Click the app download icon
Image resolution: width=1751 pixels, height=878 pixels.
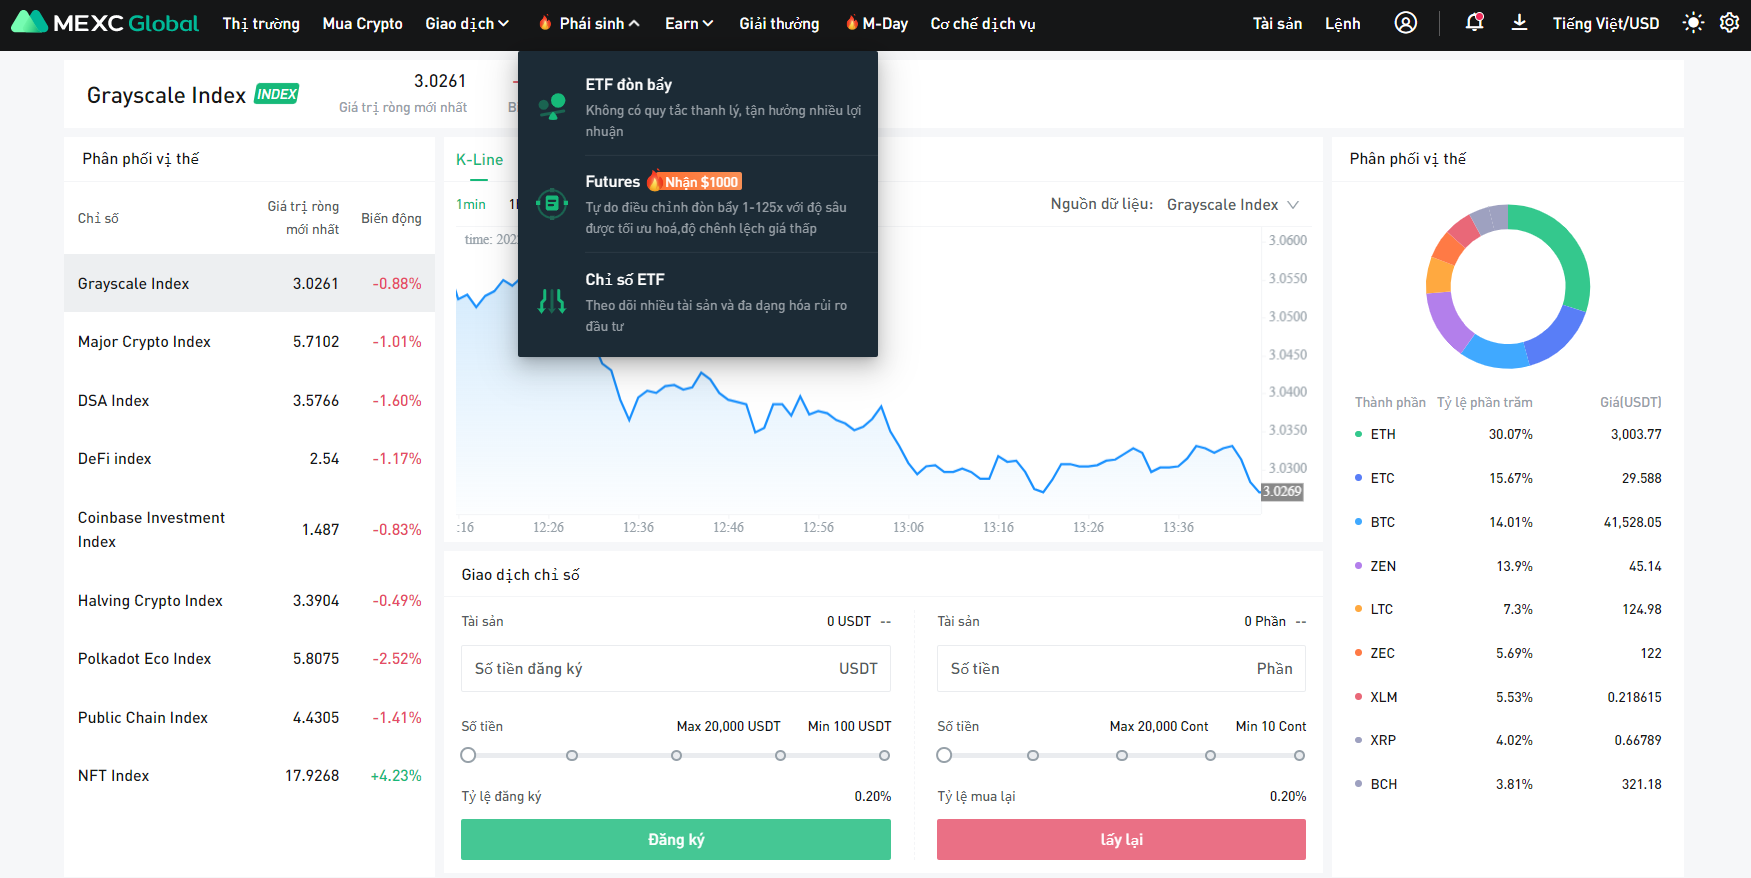[x=1519, y=22]
